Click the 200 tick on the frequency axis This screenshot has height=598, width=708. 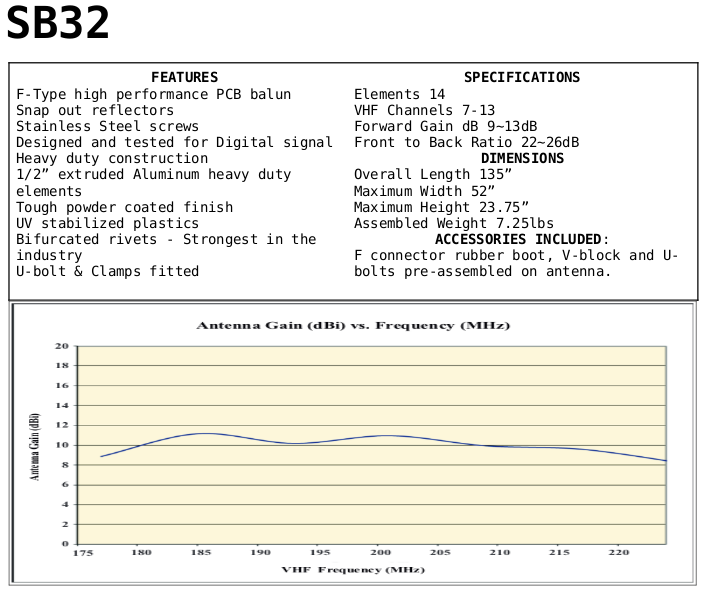point(380,552)
